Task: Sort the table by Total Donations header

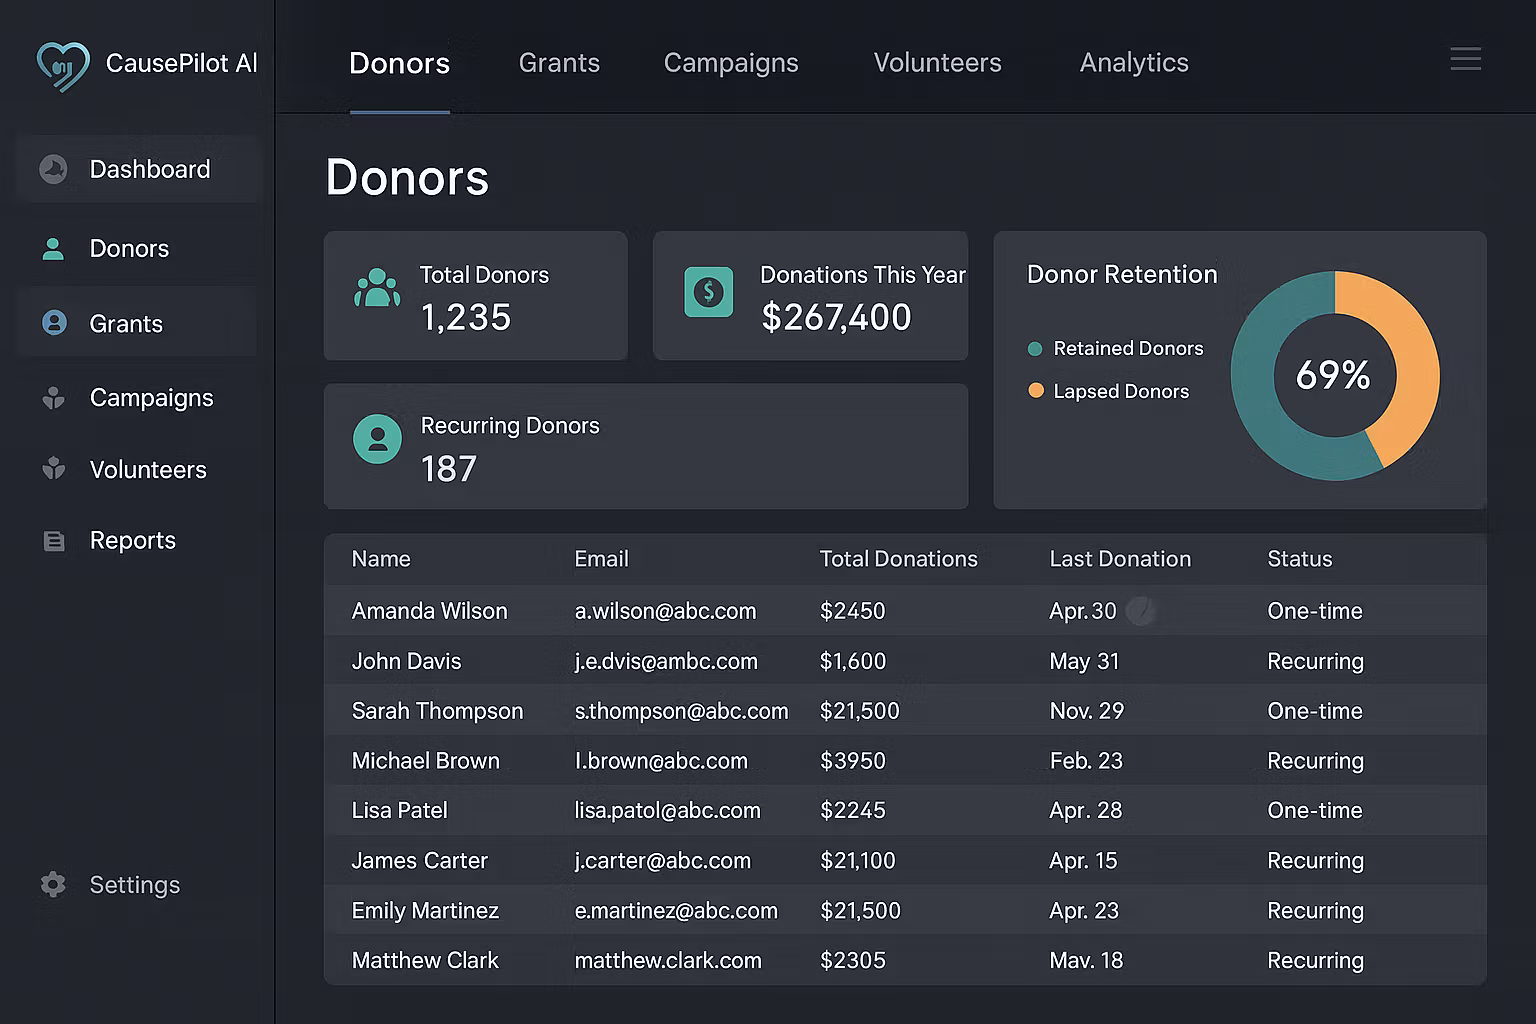Action: pos(898,559)
